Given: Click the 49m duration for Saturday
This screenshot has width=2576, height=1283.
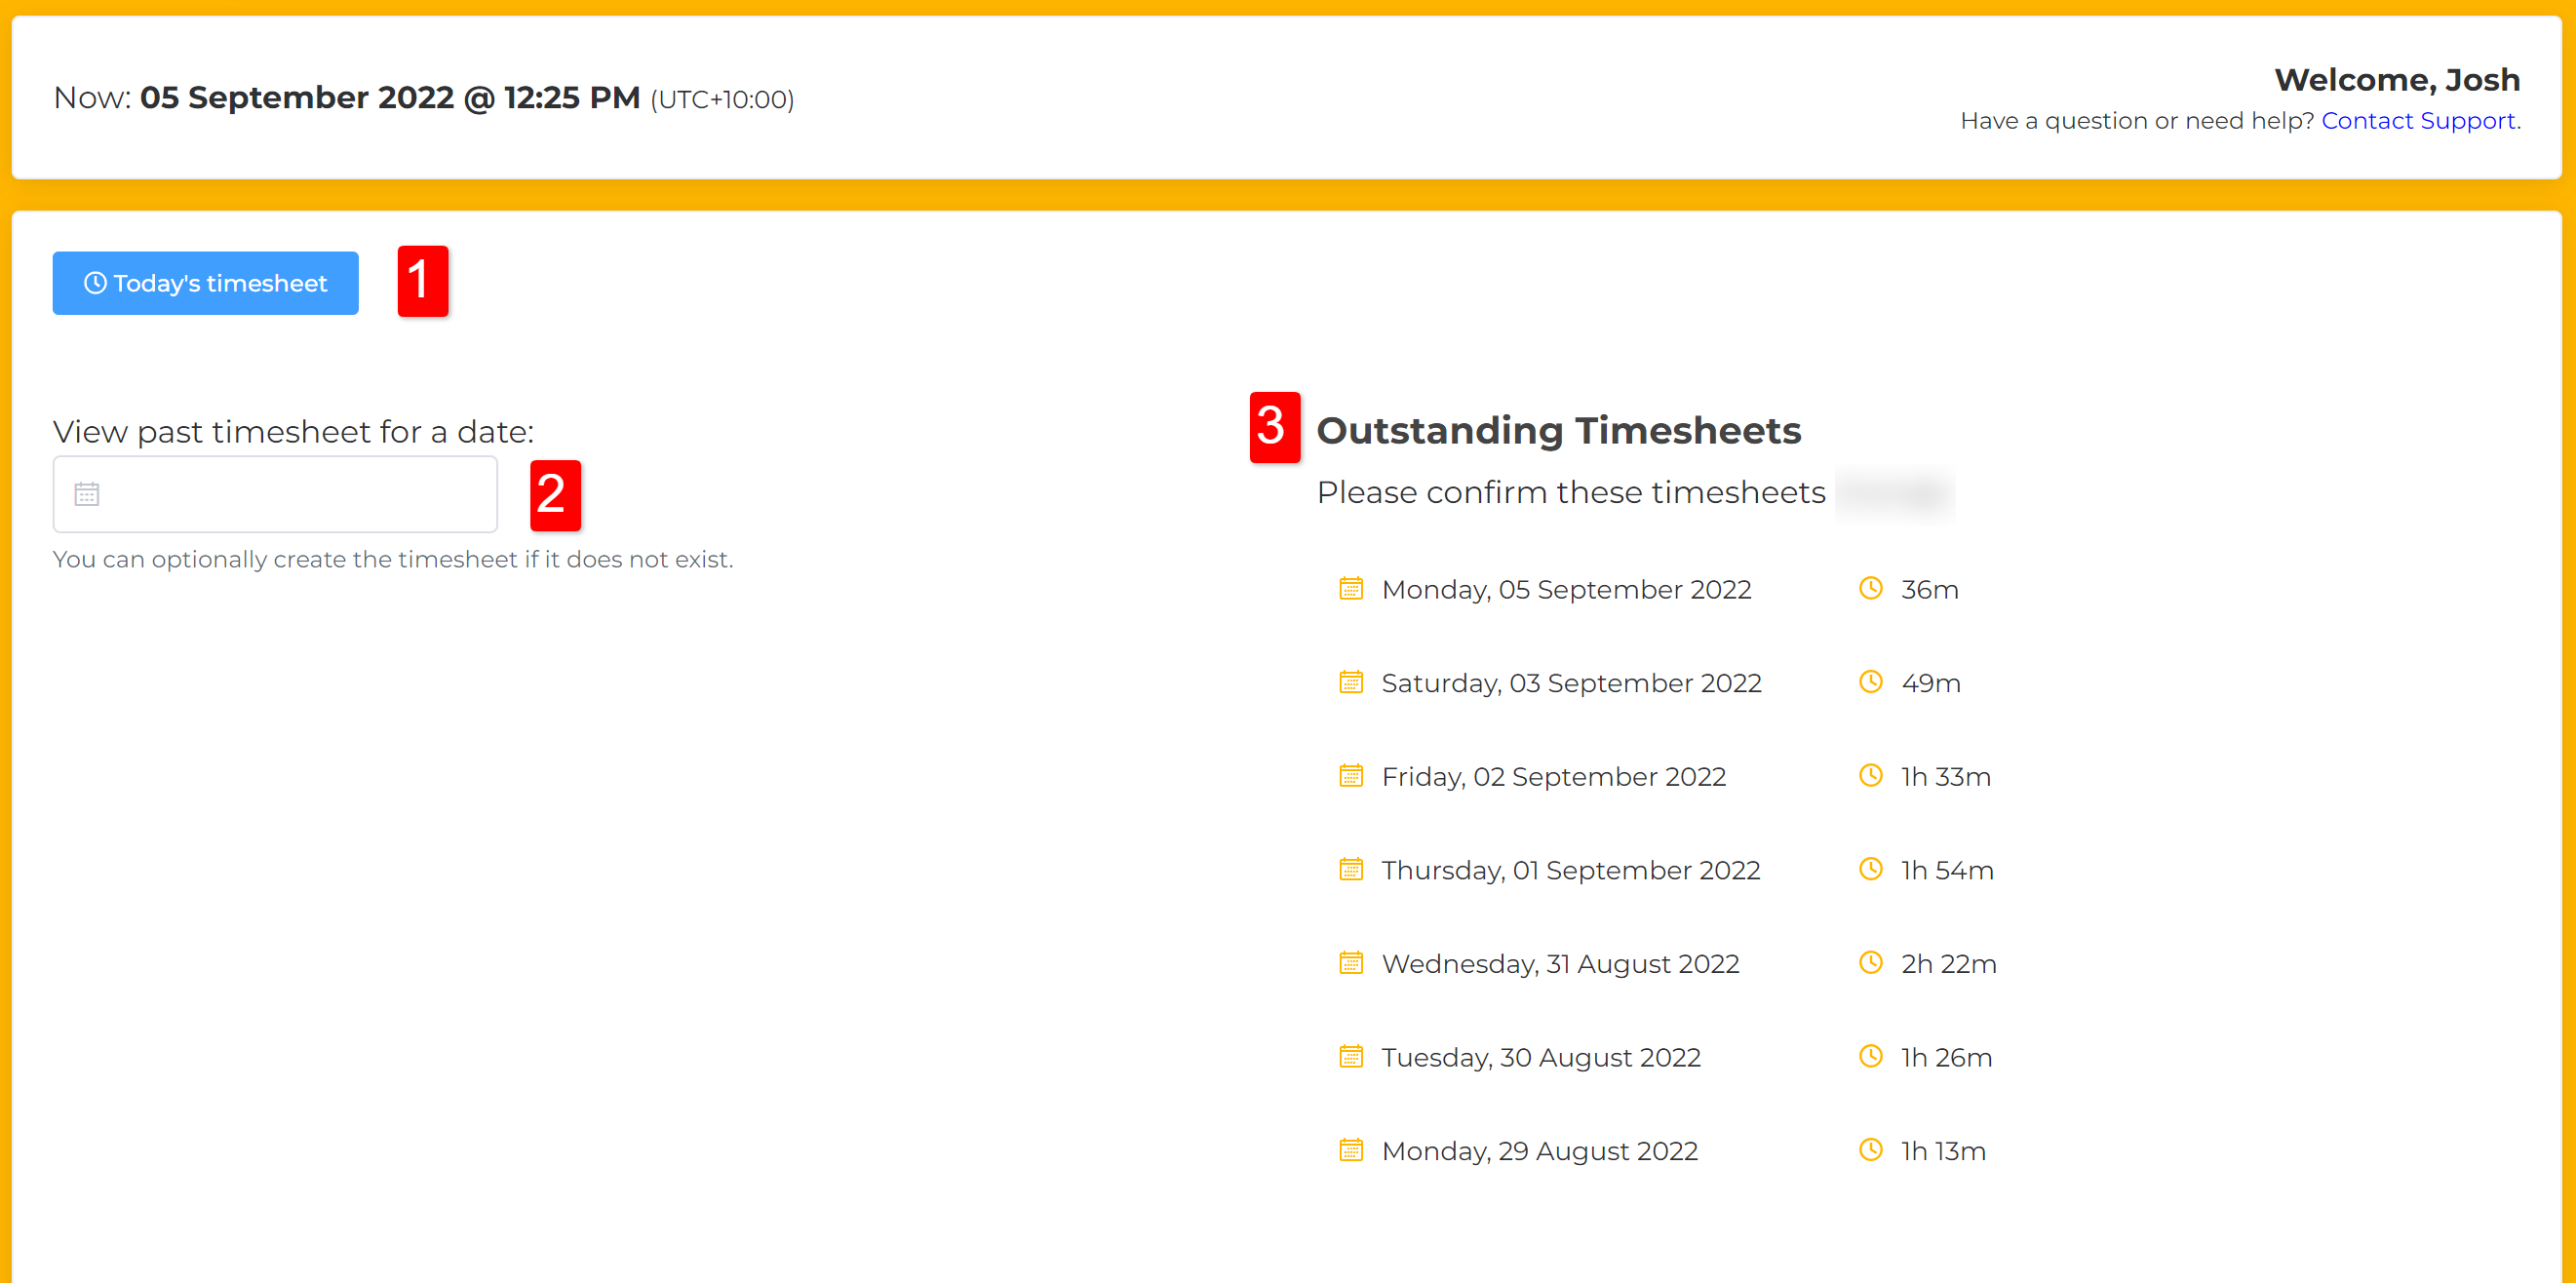Looking at the screenshot, I should 1930,683.
